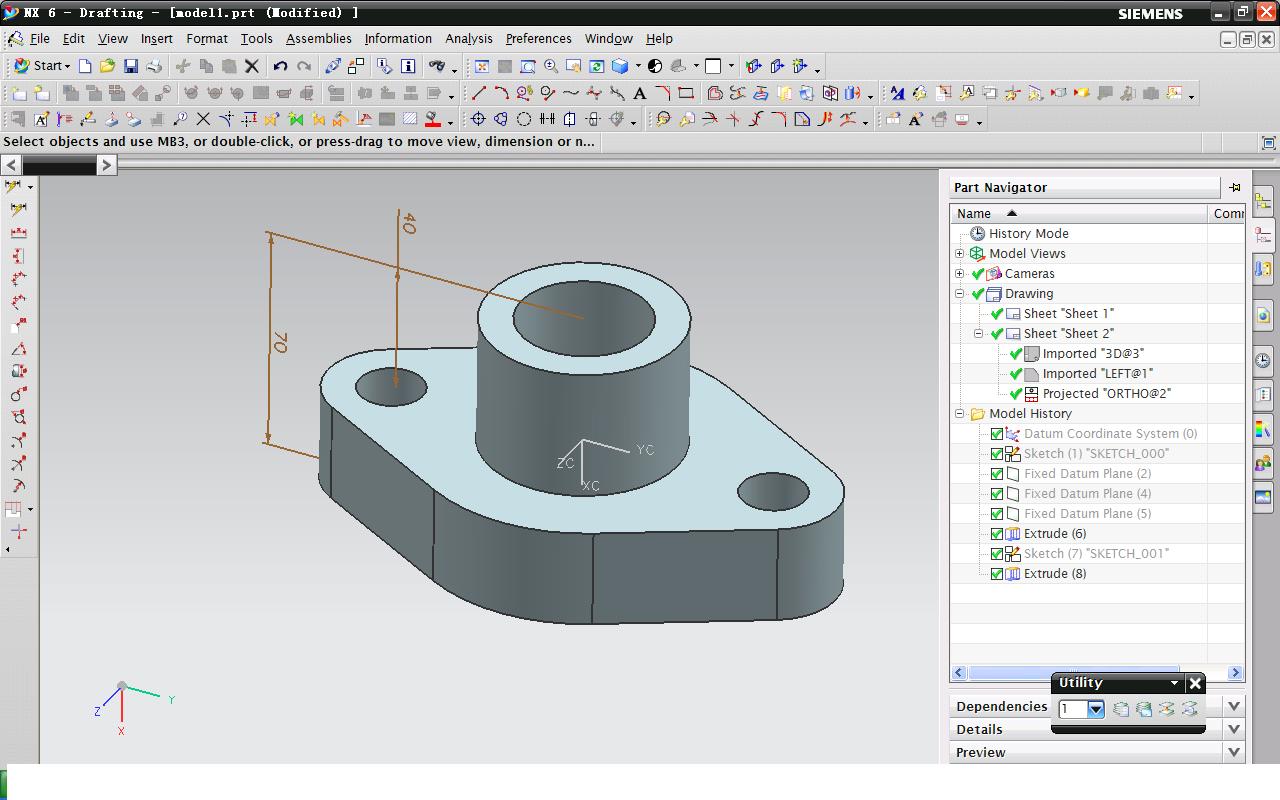Image resolution: width=1280 pixels, height=800 pixels.
Task: Click the Open file folder icon
Action: pyautogui.click(x=107, y=66)
